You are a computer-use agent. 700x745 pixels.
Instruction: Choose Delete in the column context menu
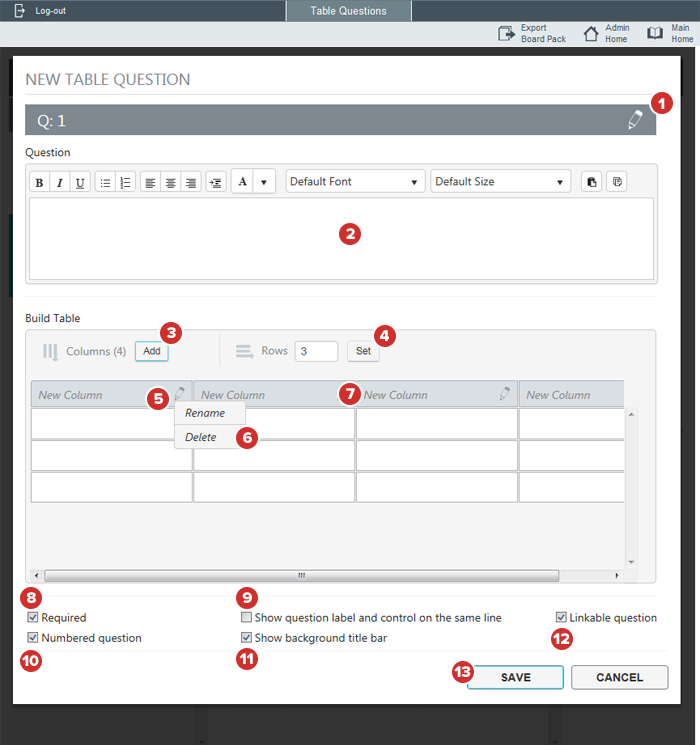point(201,437)
